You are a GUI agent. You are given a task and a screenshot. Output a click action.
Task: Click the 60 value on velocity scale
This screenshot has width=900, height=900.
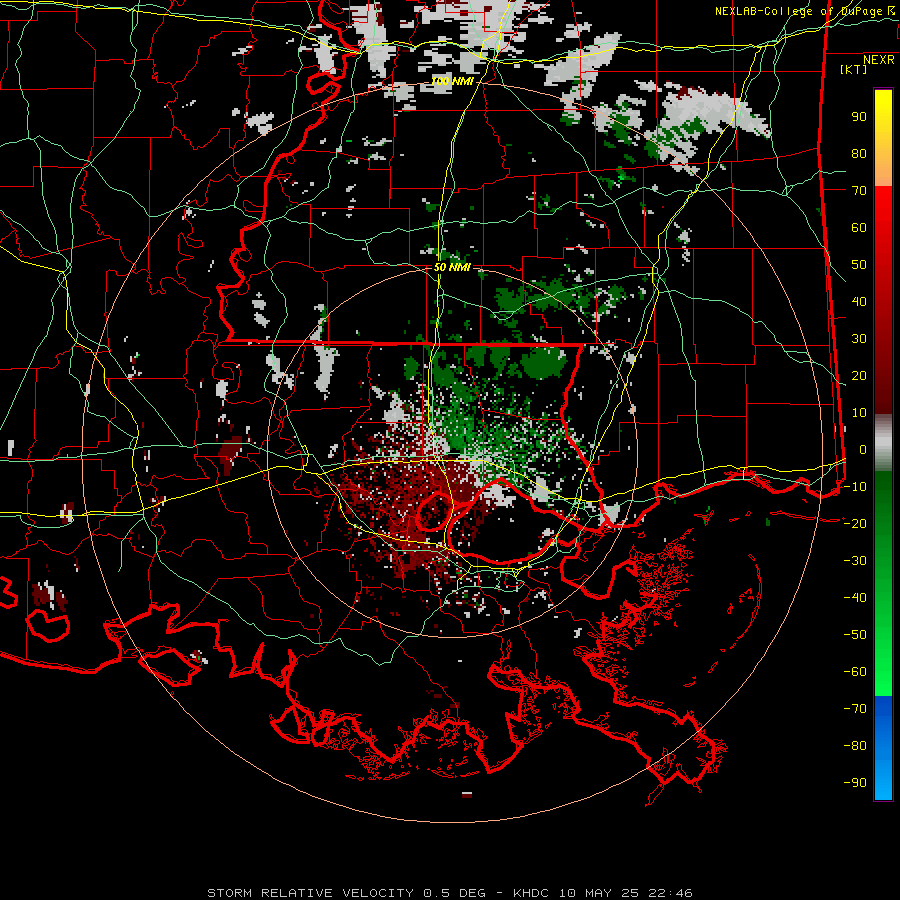coord(859,228)
